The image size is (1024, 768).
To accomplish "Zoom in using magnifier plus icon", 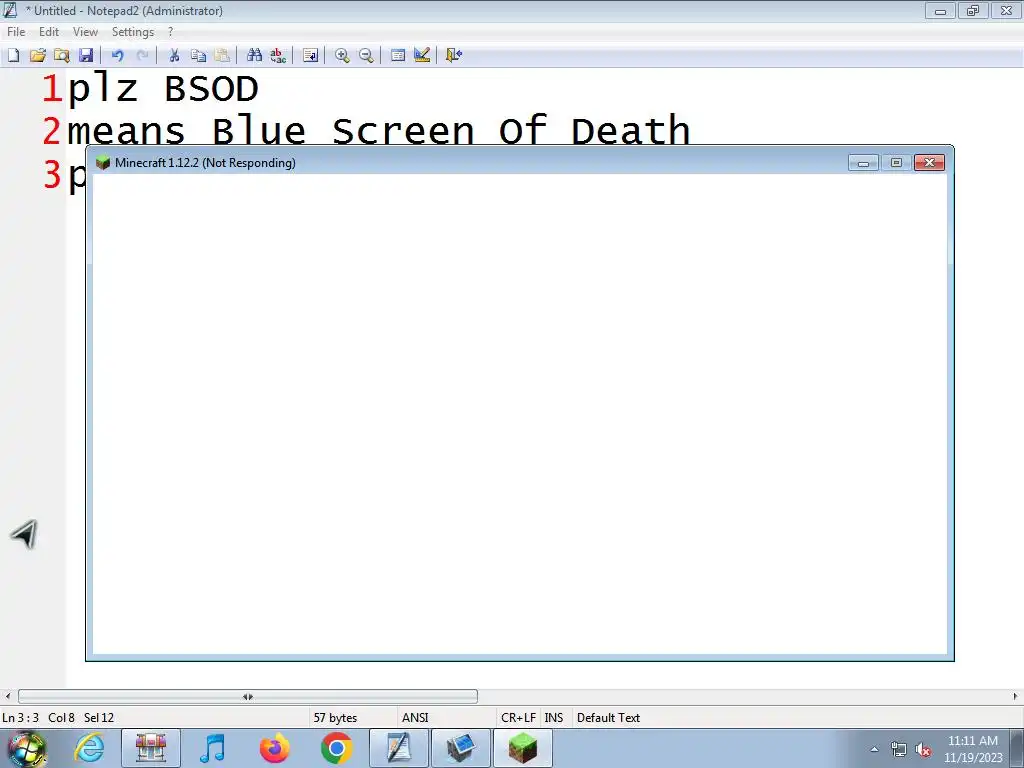I will tap(342, 56).
